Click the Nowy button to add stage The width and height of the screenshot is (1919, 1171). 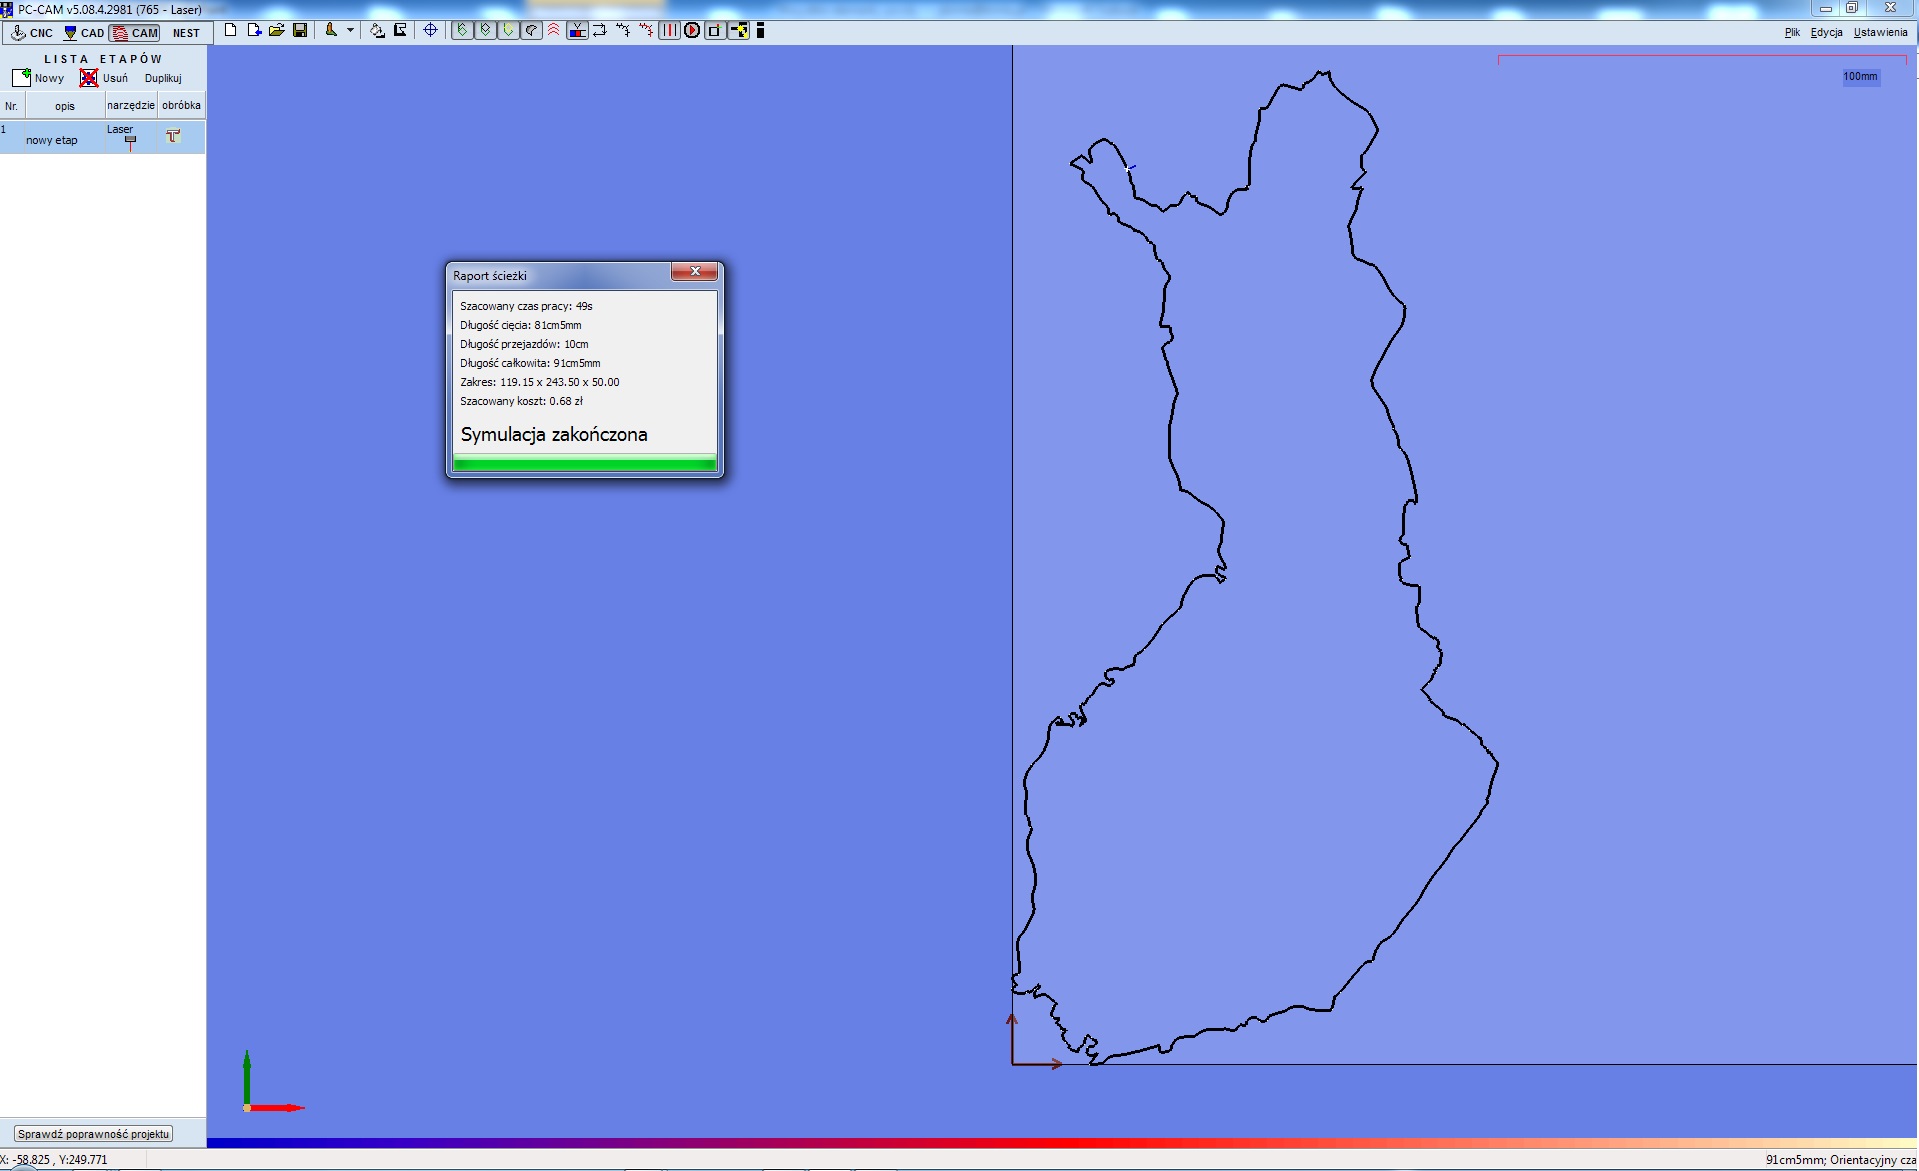49,78
